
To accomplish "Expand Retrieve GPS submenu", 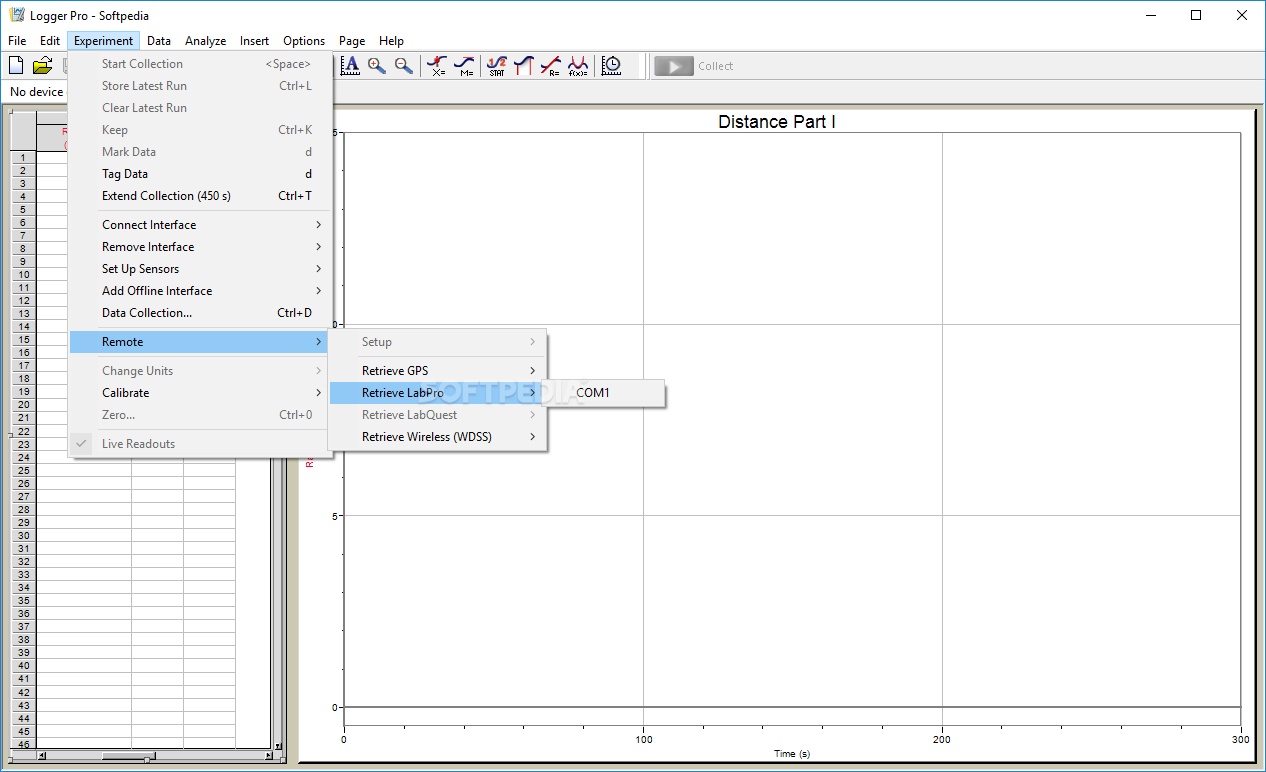I will pyautogui.click(x=438, y=371).
